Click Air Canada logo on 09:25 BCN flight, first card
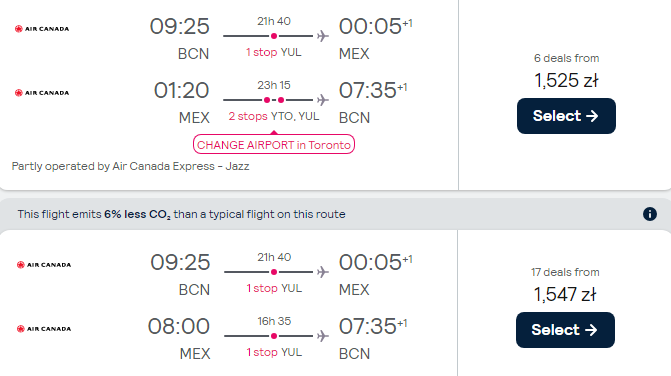 (42, 29)
